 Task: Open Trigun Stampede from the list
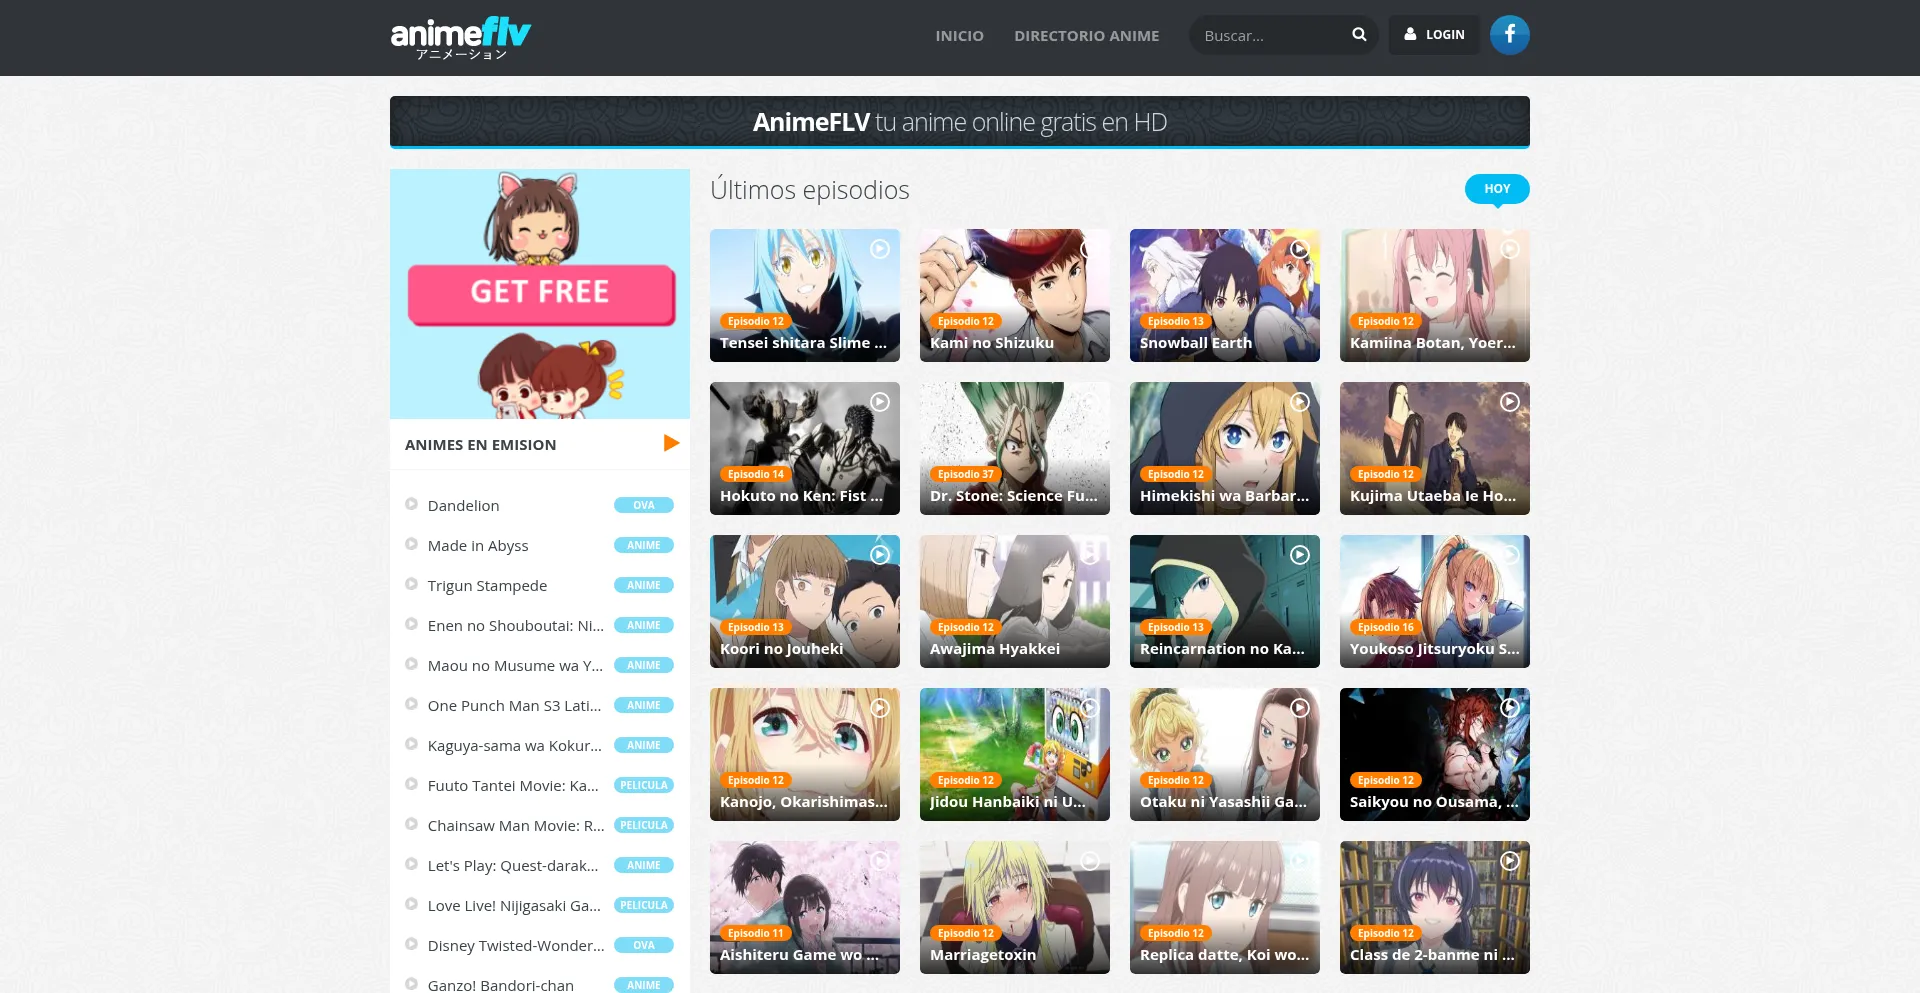(487, 586)
